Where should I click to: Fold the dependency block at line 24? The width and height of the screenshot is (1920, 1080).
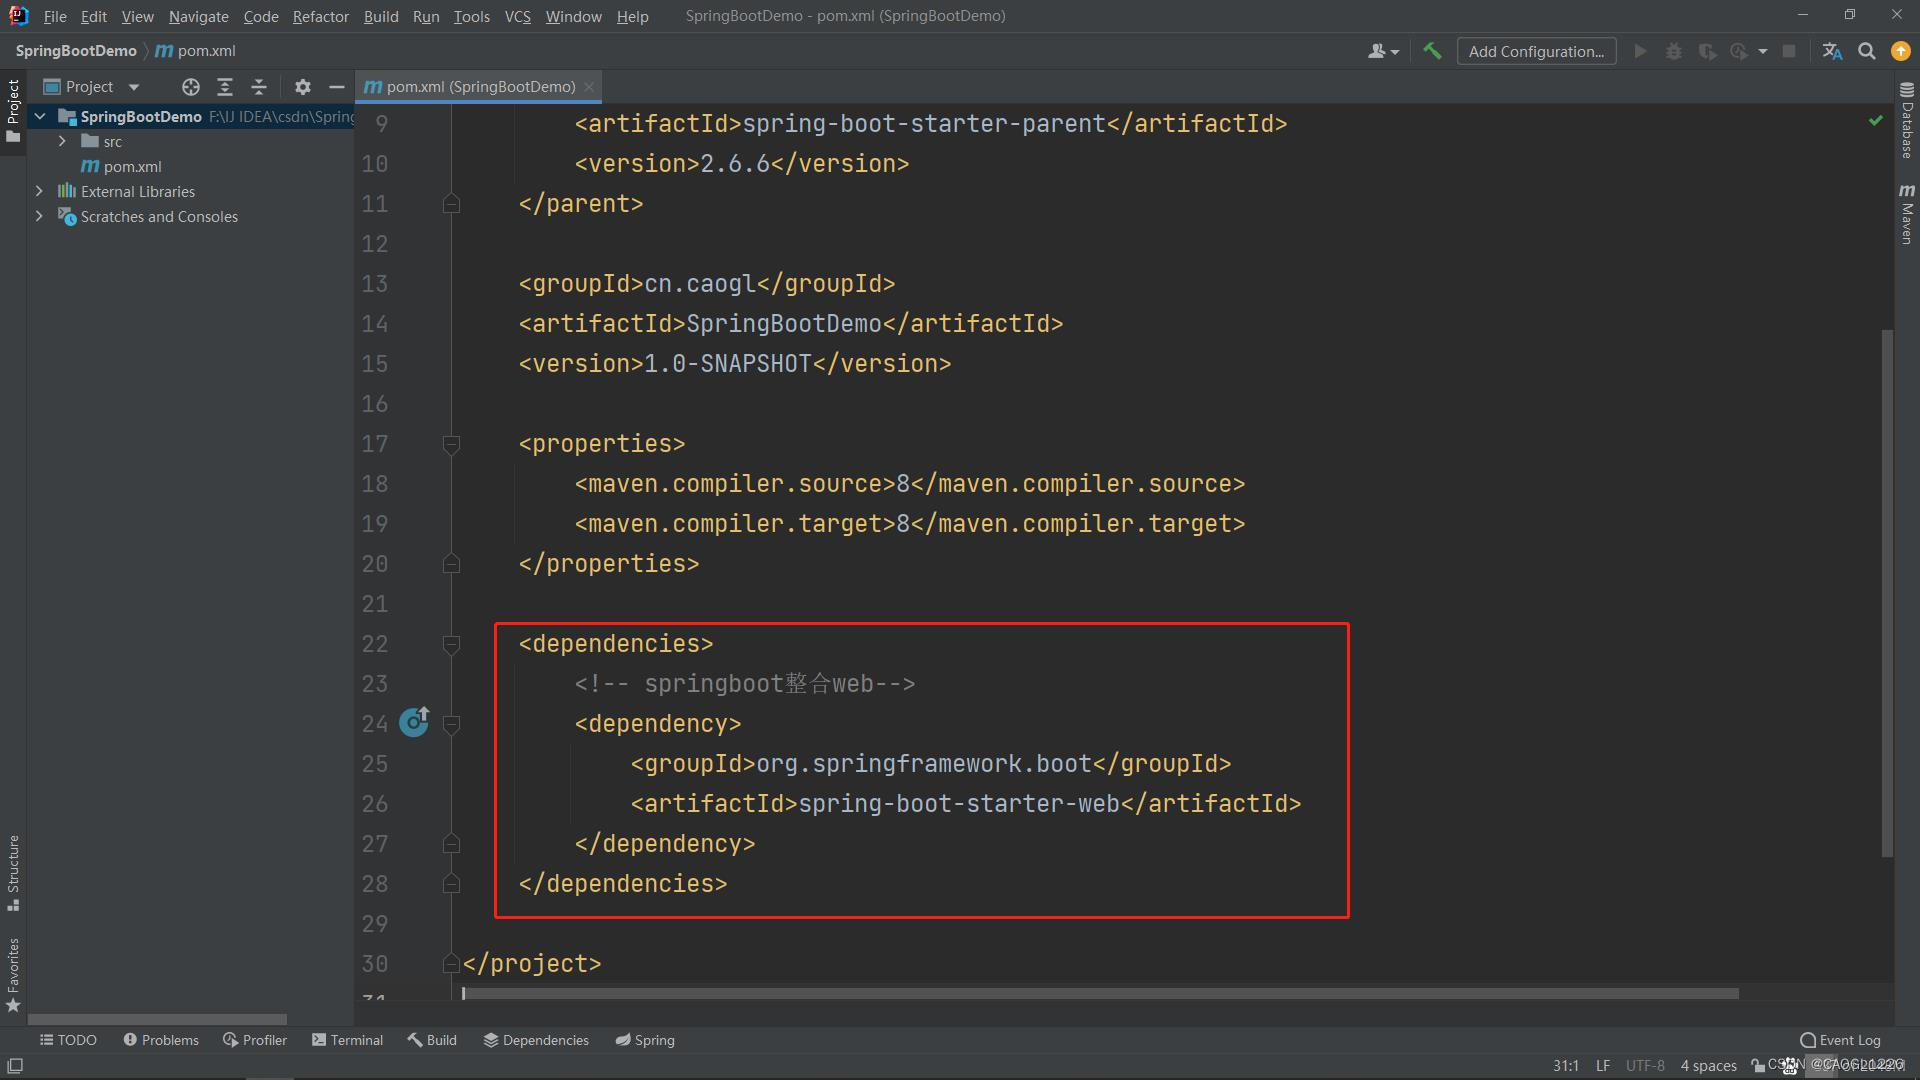coord(451,724)
